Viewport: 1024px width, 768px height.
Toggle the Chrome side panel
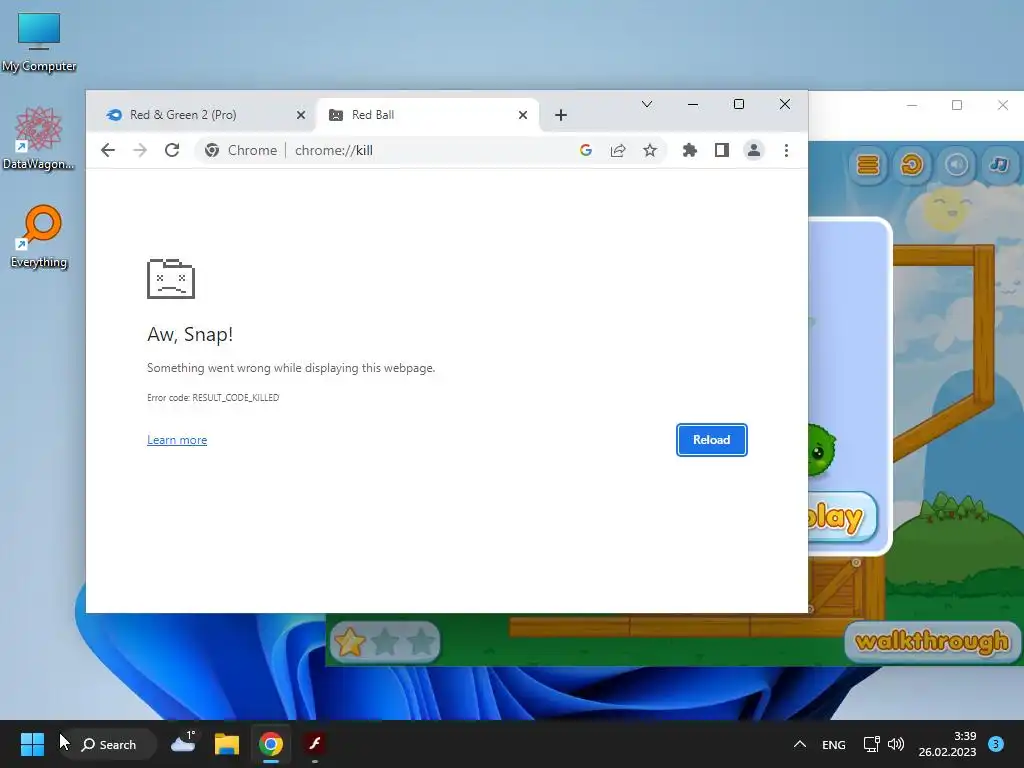coord(722,150)
